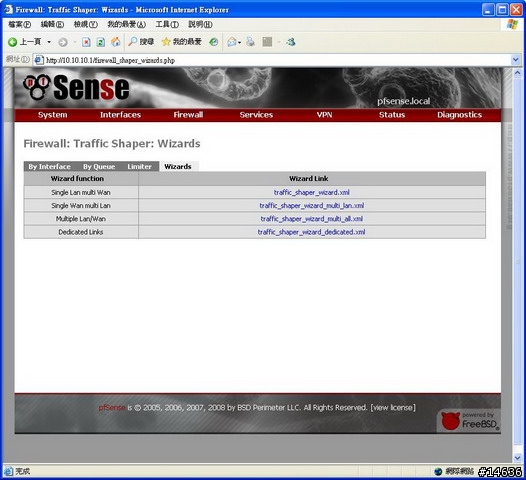Click the scrollbar down arrow
Image resolution: width=526 pixels, height=480 pixels.
pos(517,458)
